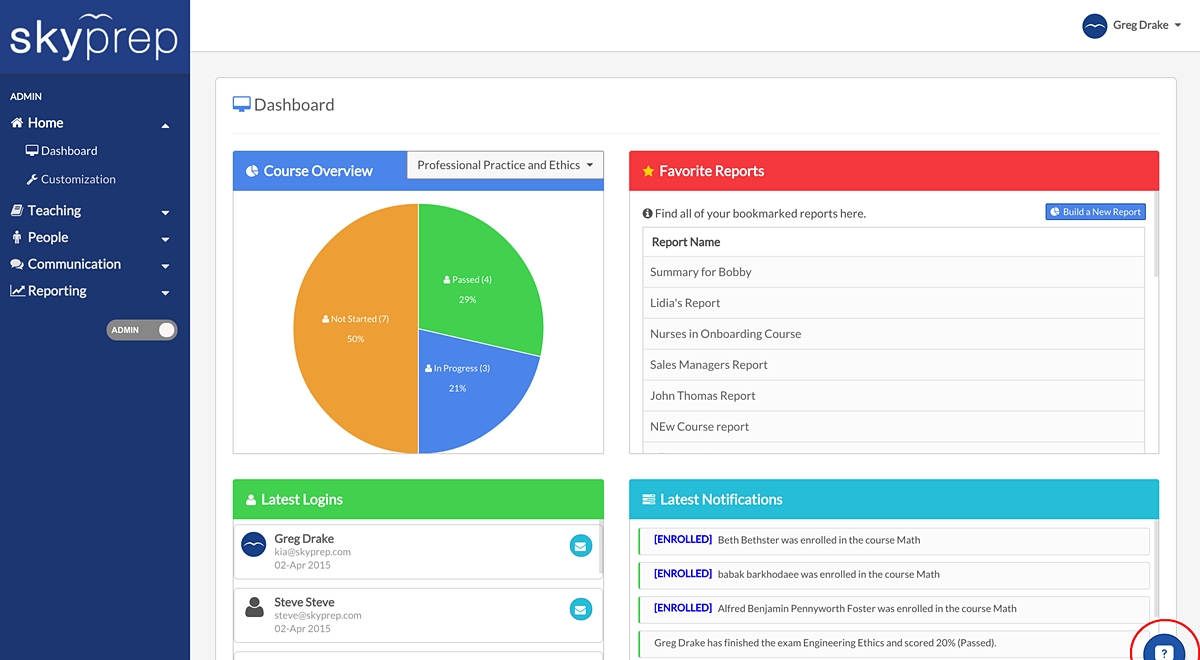Open the Professional Practice and Ethics dropdown
Screen dimensions: 1200x660
[x=505, y=165]
